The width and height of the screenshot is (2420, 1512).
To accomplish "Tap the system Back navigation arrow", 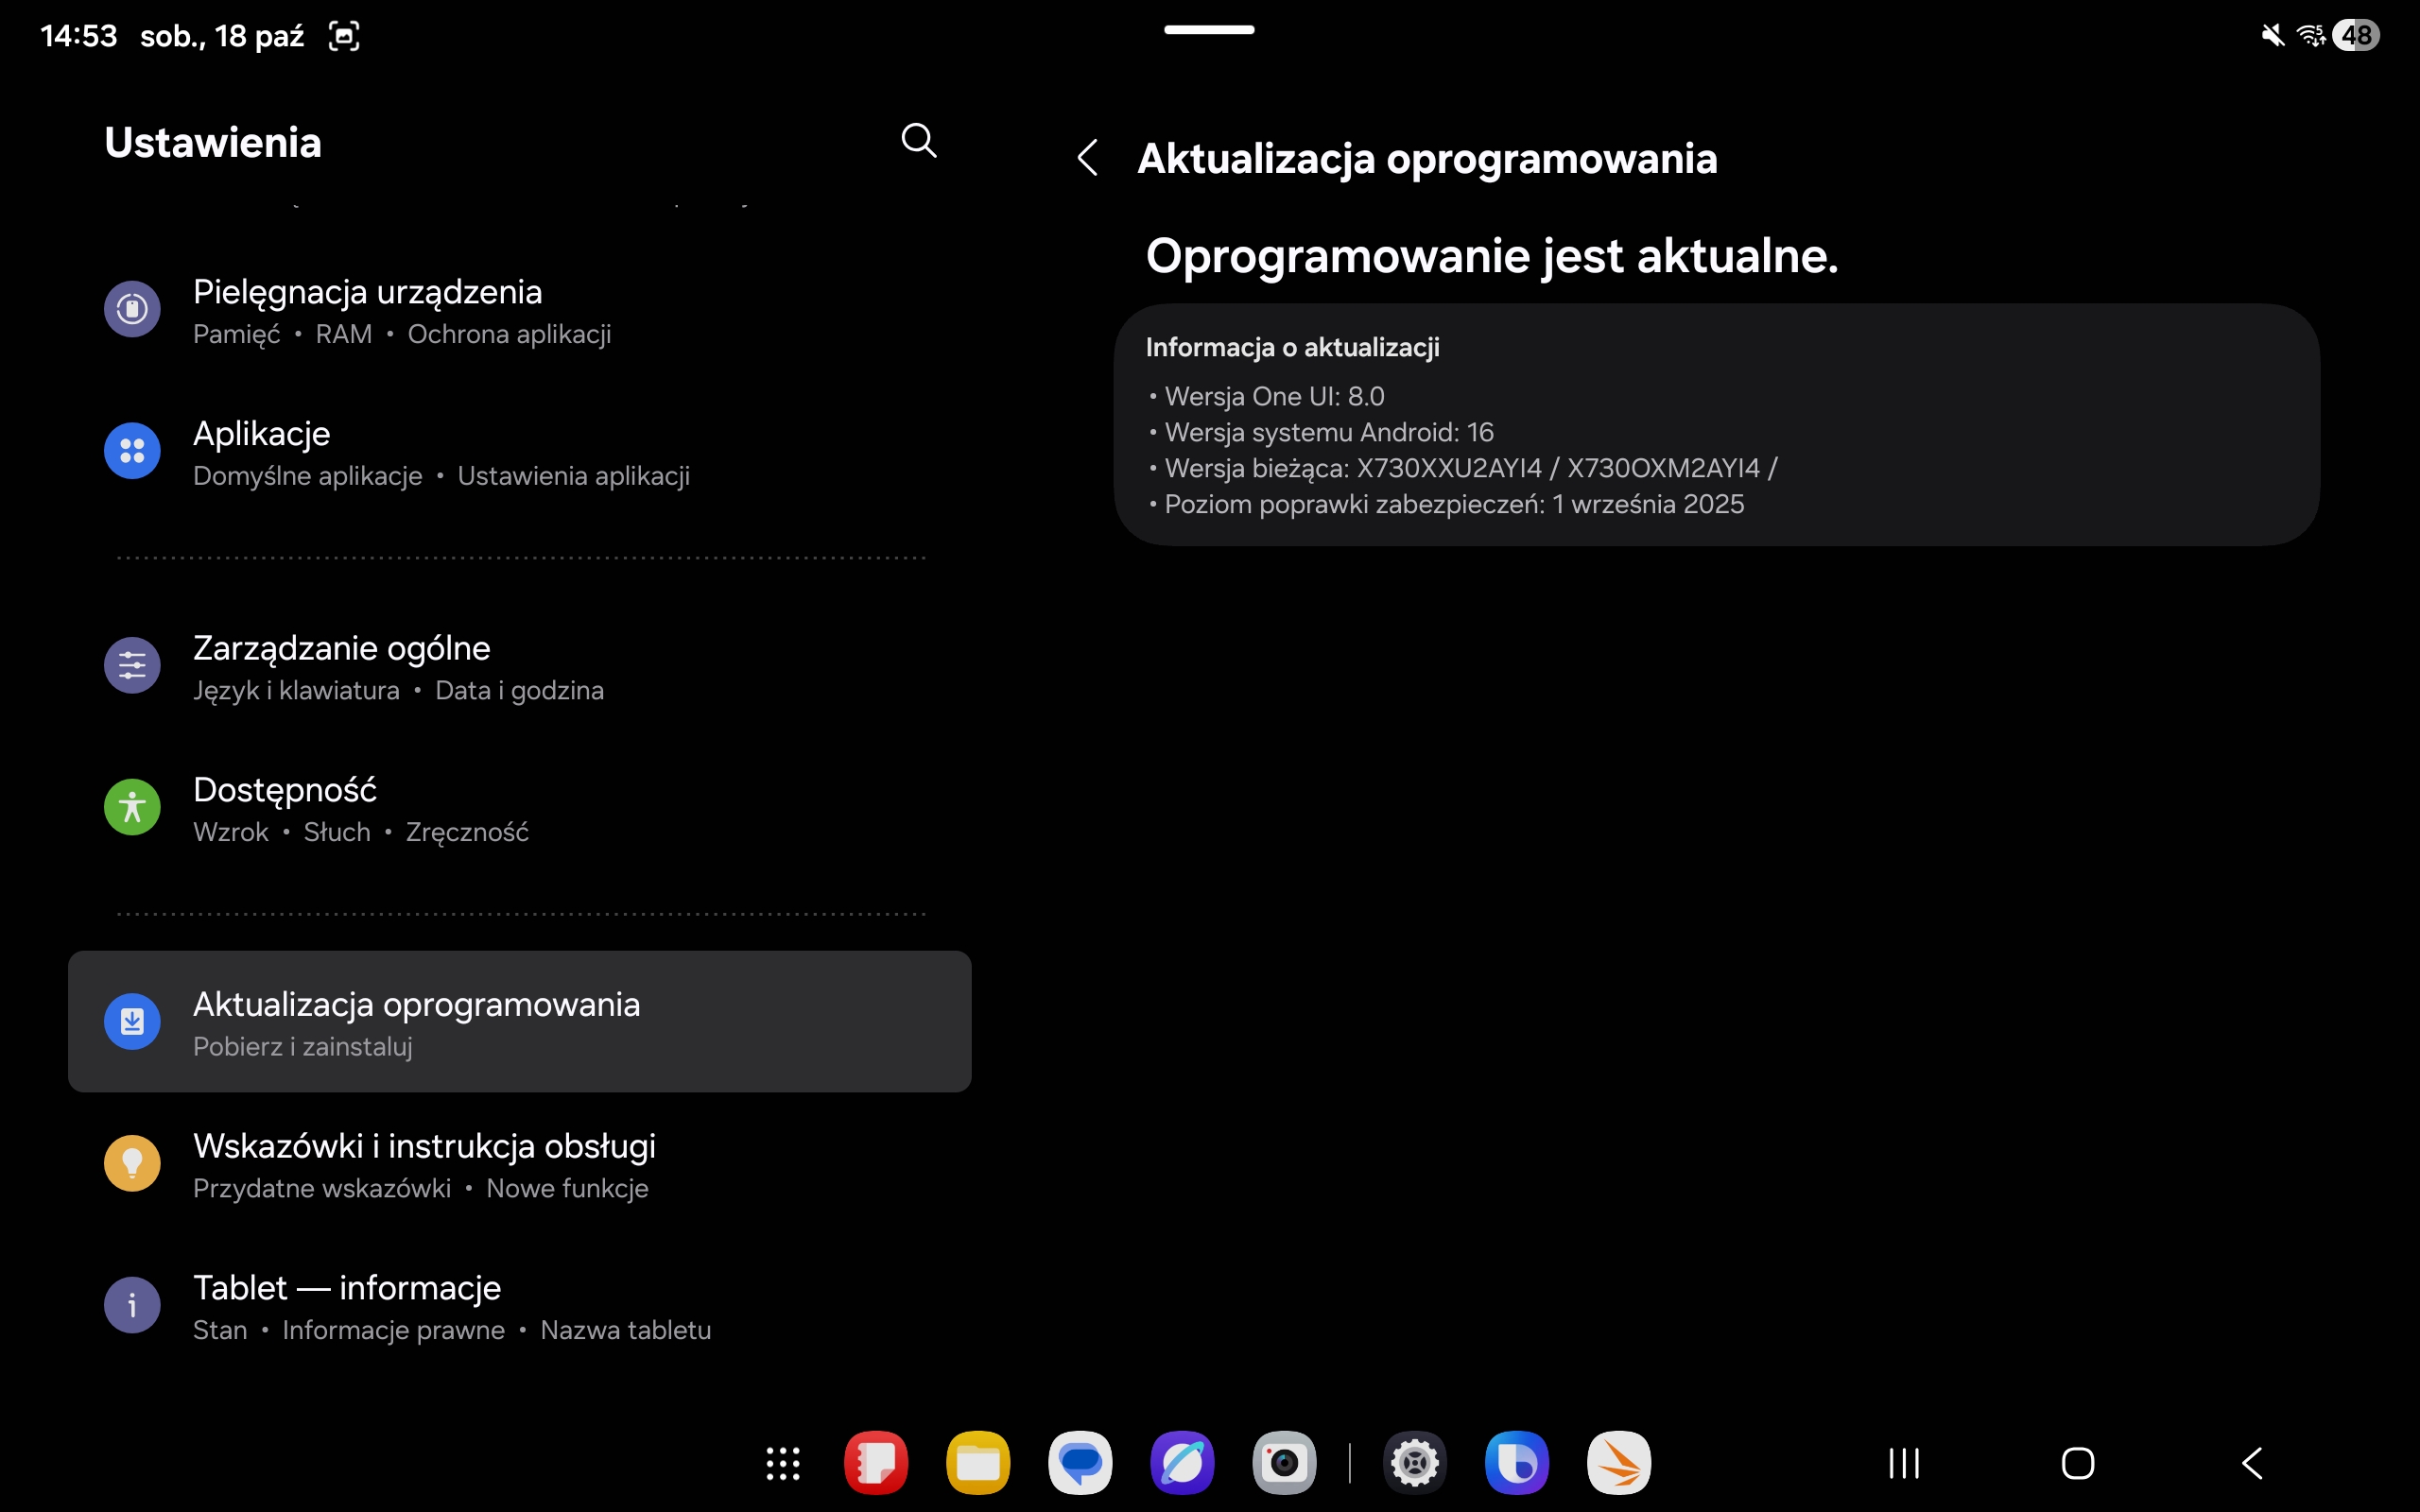I will click(2252, 1464).
